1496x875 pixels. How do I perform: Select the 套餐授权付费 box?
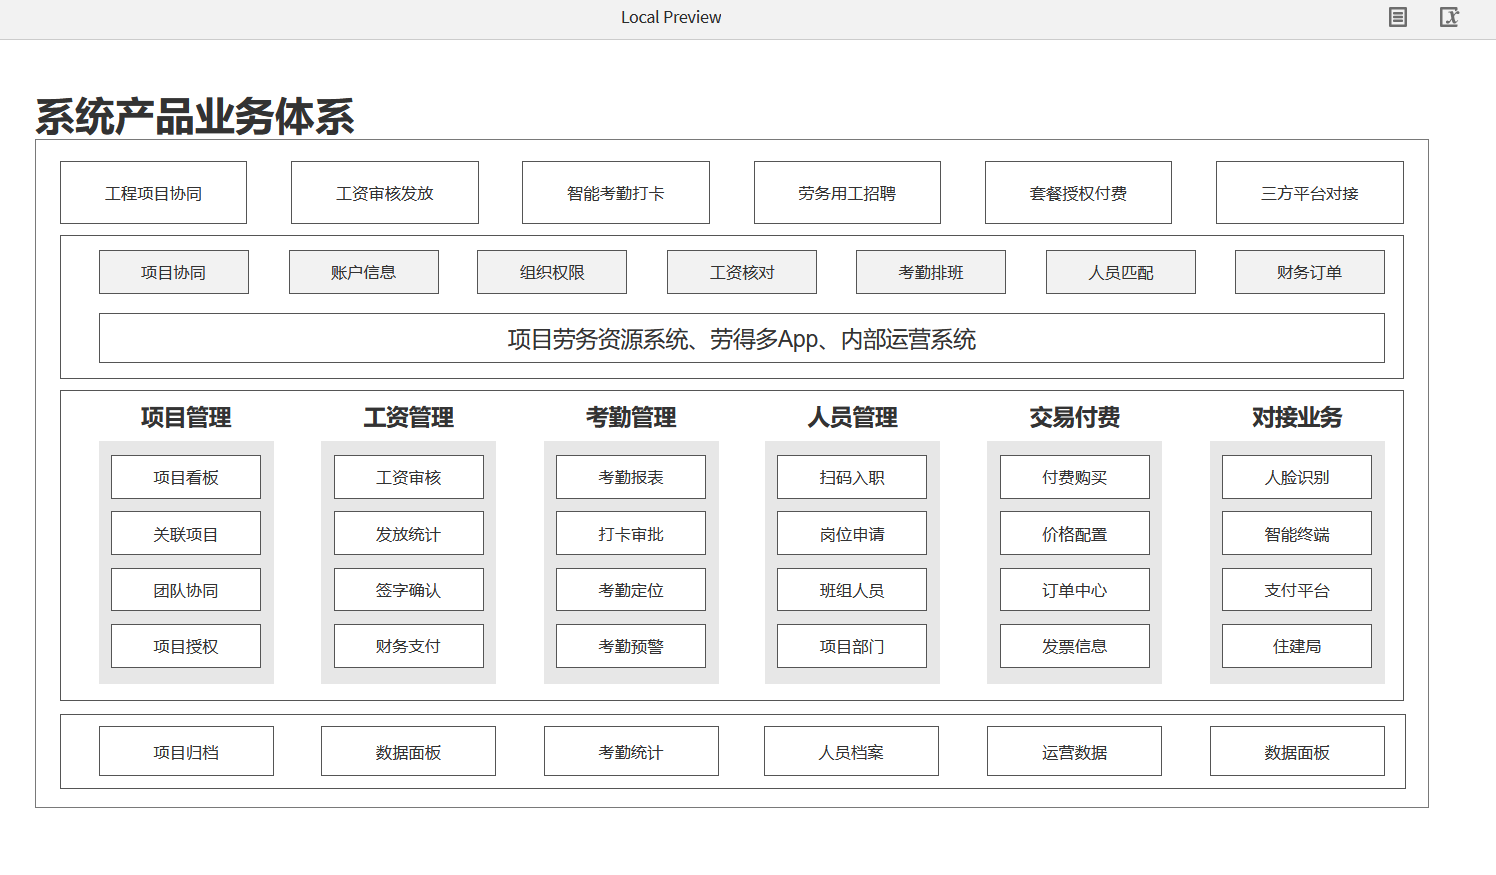click(1078, 193)
